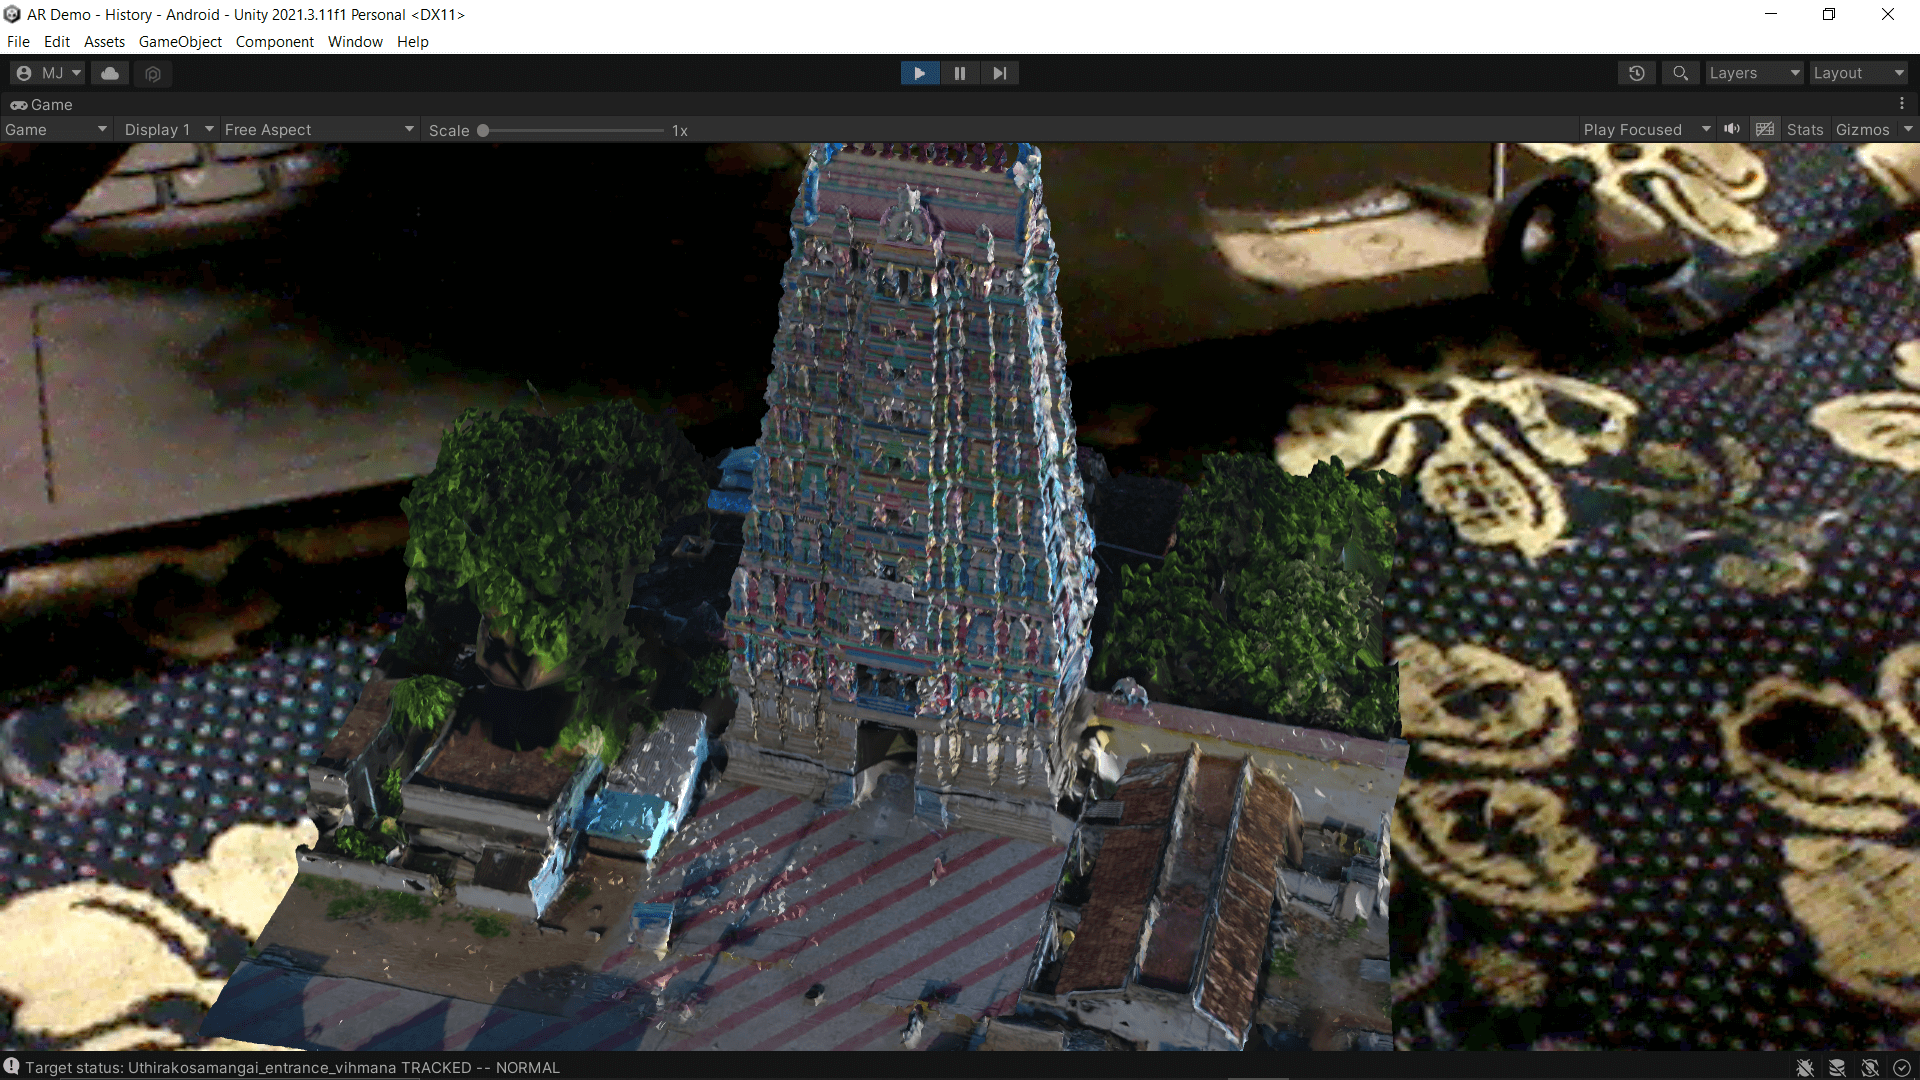Viewport: 1920px width, 1080px height.
Task: Click the cache server status icon
Action: click(1837, 1068)
